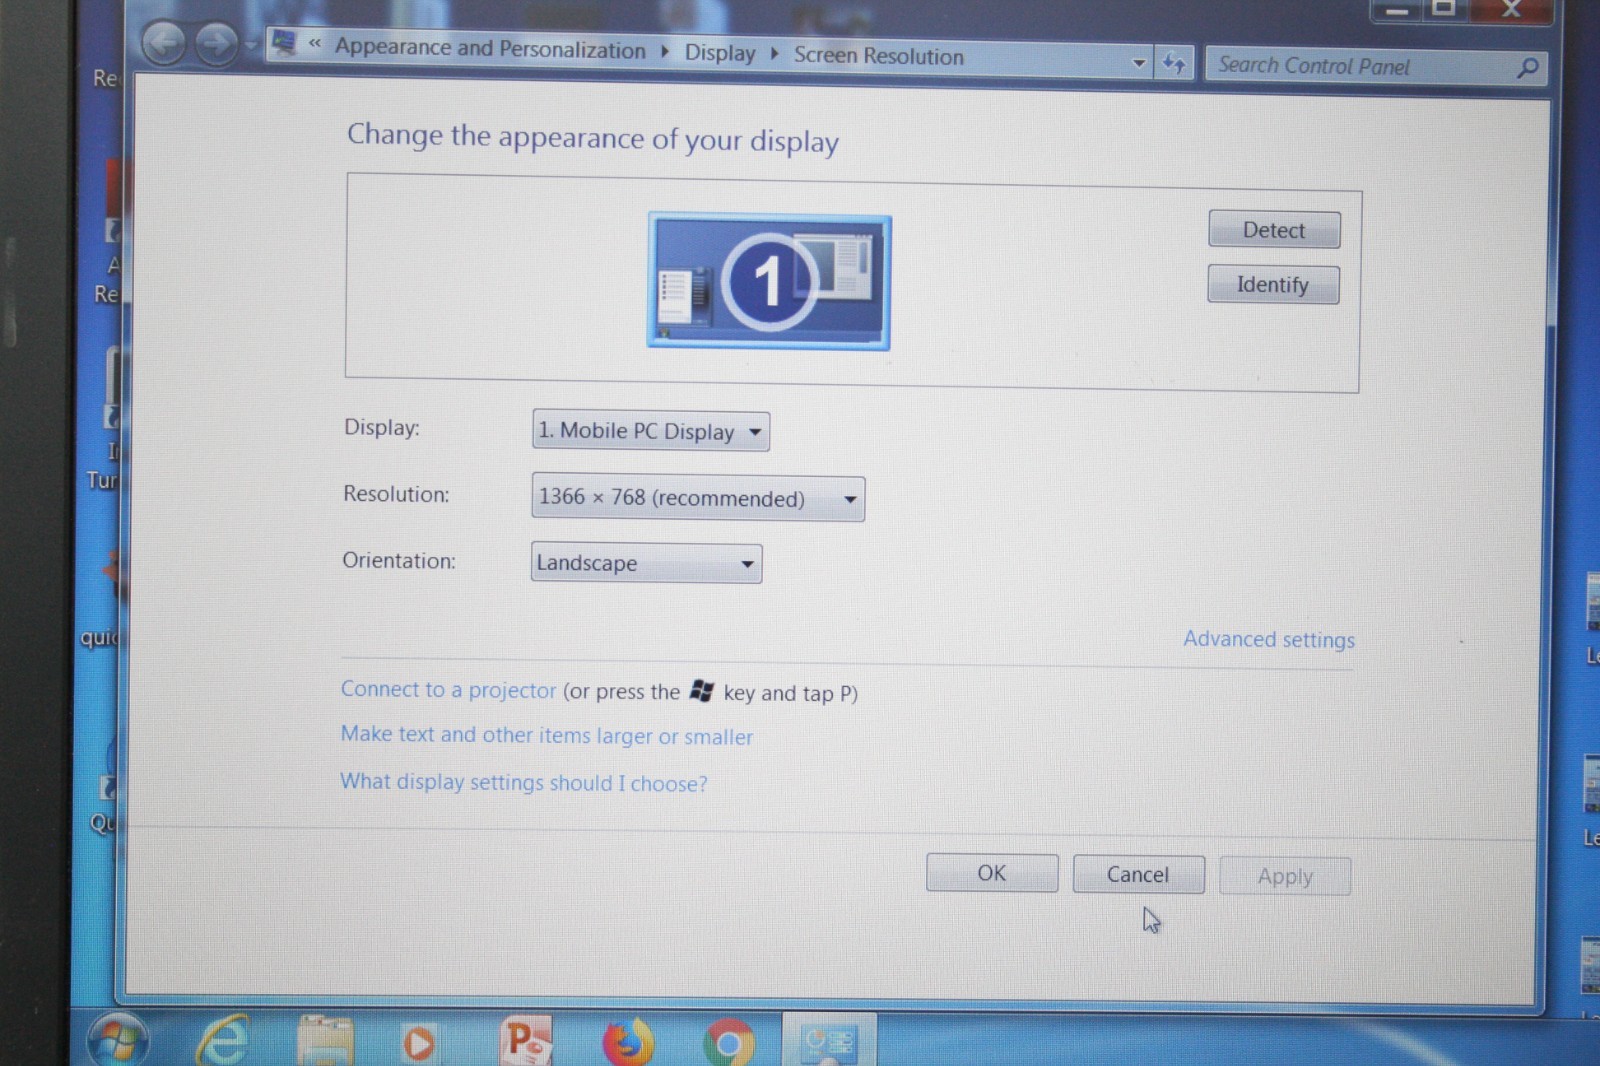1600x1066 pixels.
Task: Open the Windows Start orb
Action: coord(118,1039)
